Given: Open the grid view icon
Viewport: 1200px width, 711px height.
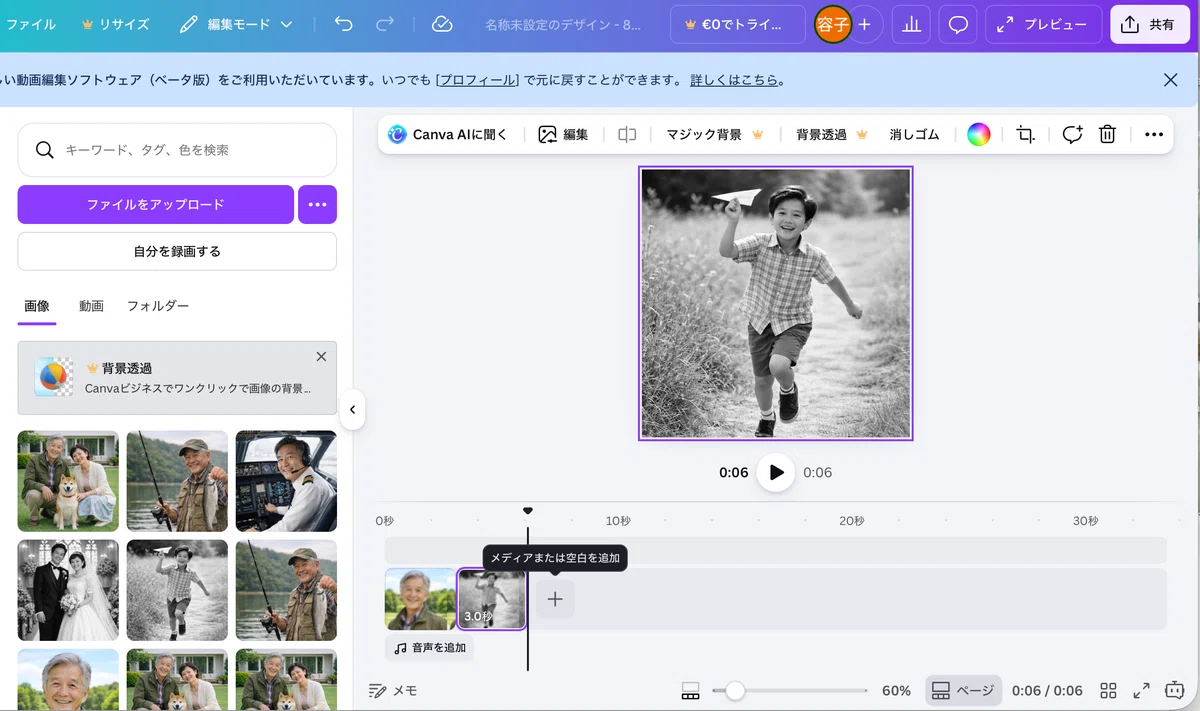Looking at the screenshot, I should (x=1108, y=690).
